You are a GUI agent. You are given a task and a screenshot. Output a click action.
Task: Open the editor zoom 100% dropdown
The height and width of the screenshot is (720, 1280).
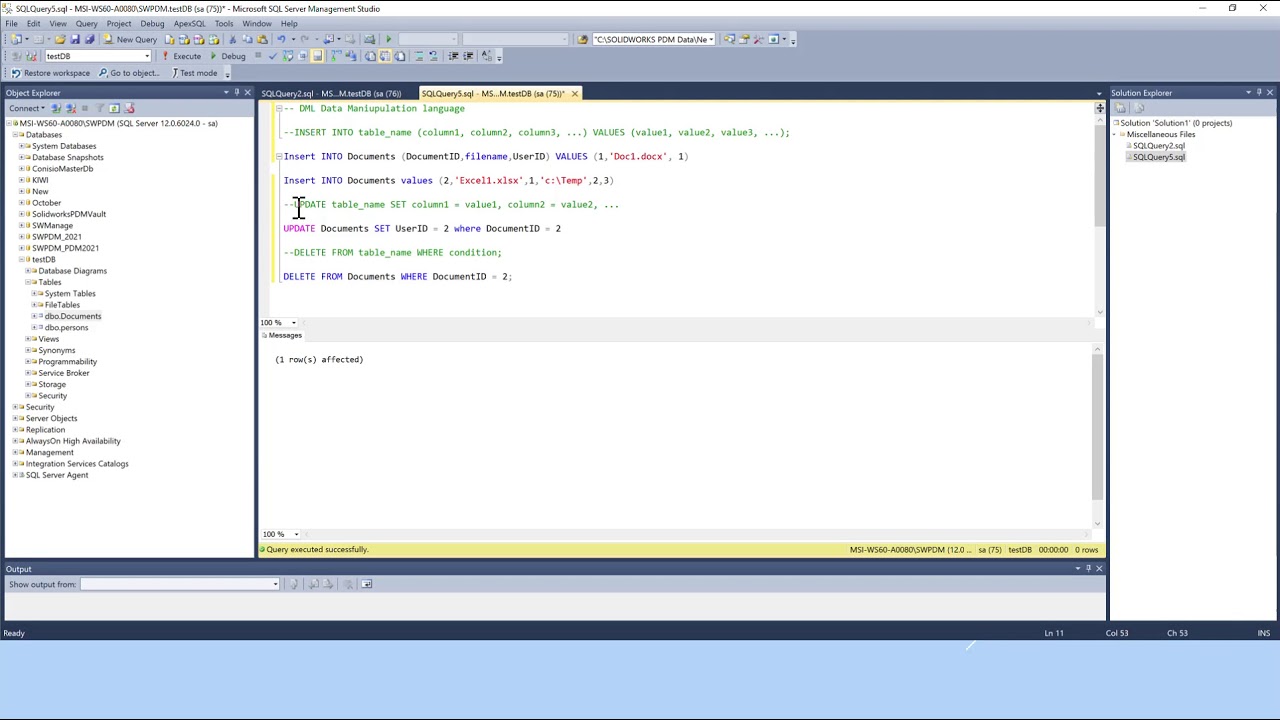(293, 322)
